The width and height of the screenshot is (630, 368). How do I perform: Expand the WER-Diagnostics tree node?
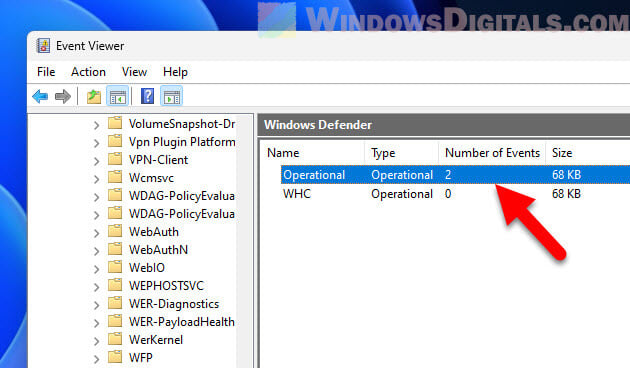pyautogui.click(x=96, y=305)
